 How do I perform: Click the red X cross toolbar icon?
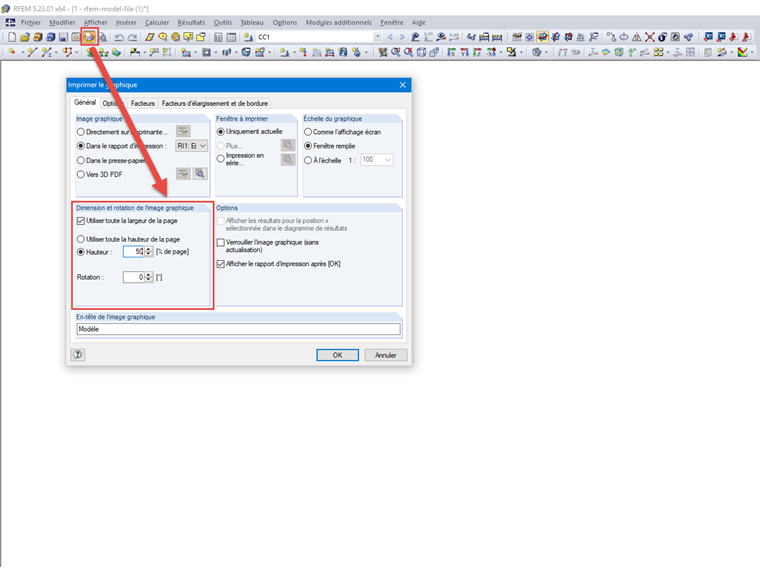[649, 37]
